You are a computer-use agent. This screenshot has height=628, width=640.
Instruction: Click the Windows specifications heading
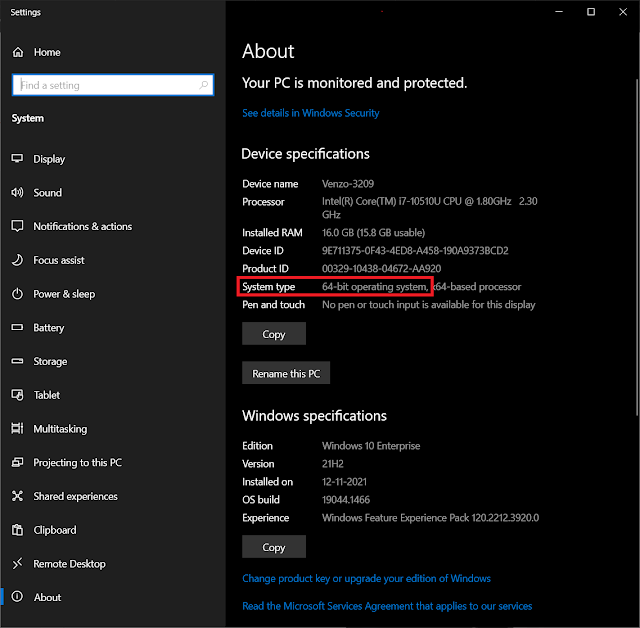(314, 416)
